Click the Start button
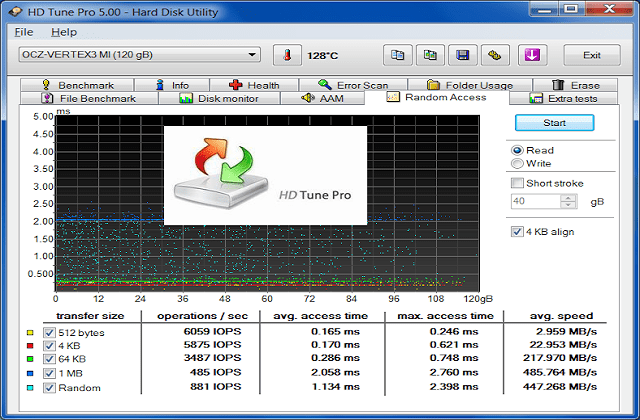Screen dimensions: 640x420 click(554, 123)
